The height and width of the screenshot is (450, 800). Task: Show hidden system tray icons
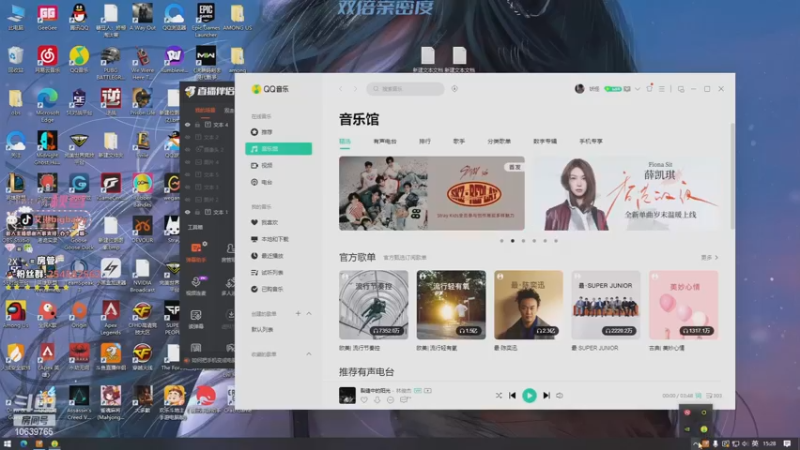[695, 444]
